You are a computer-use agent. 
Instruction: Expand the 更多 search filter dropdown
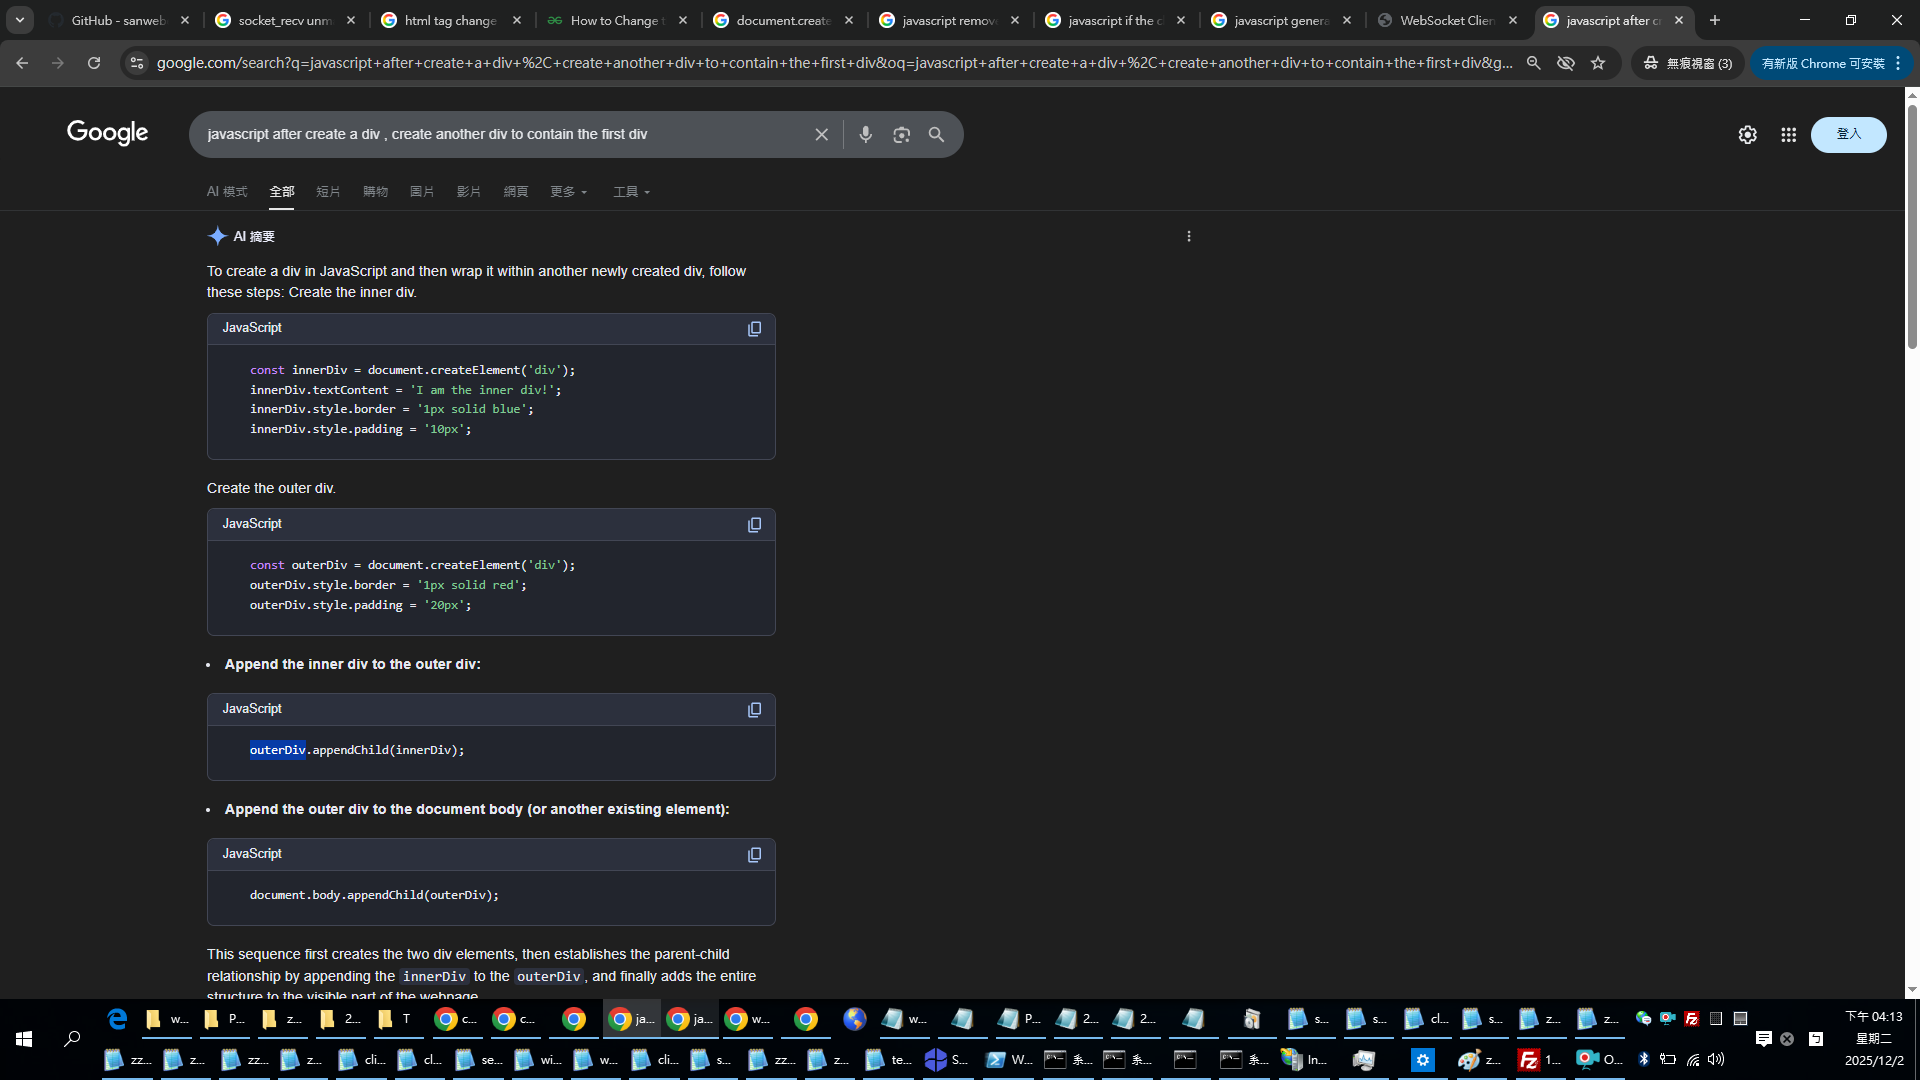pos(568,192)
